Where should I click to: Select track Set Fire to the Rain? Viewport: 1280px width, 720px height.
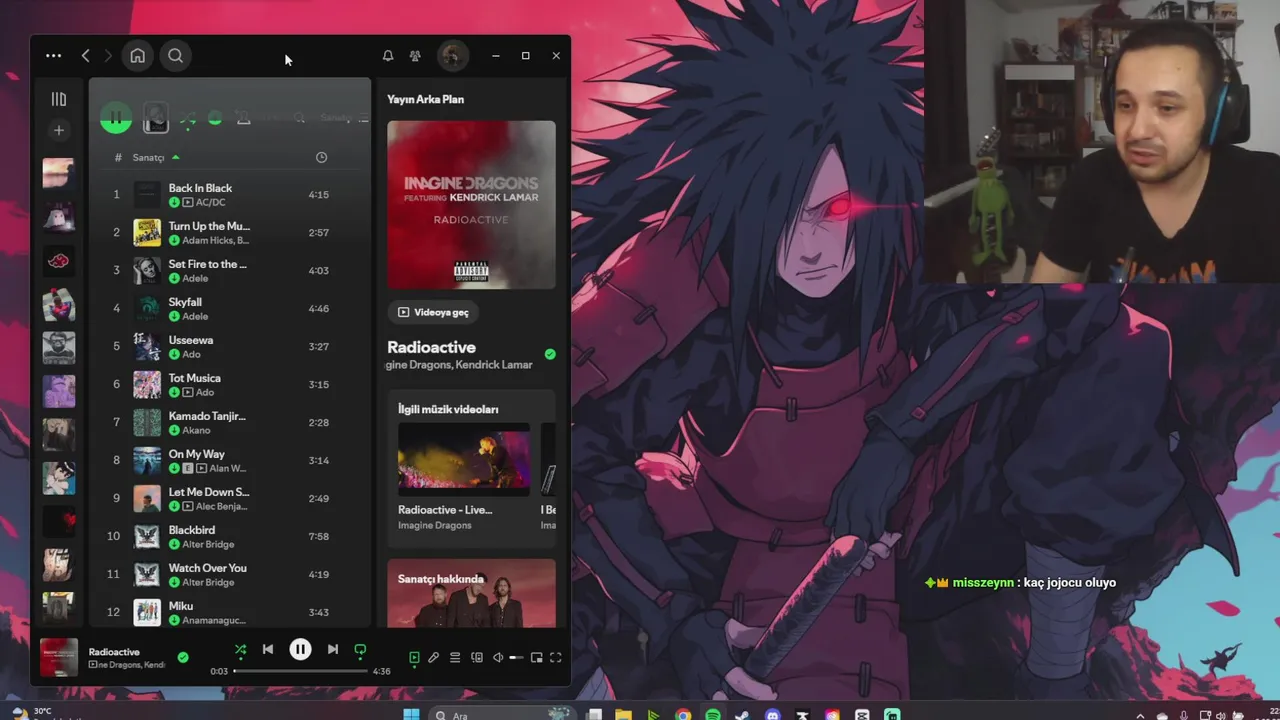coord(230,270)
